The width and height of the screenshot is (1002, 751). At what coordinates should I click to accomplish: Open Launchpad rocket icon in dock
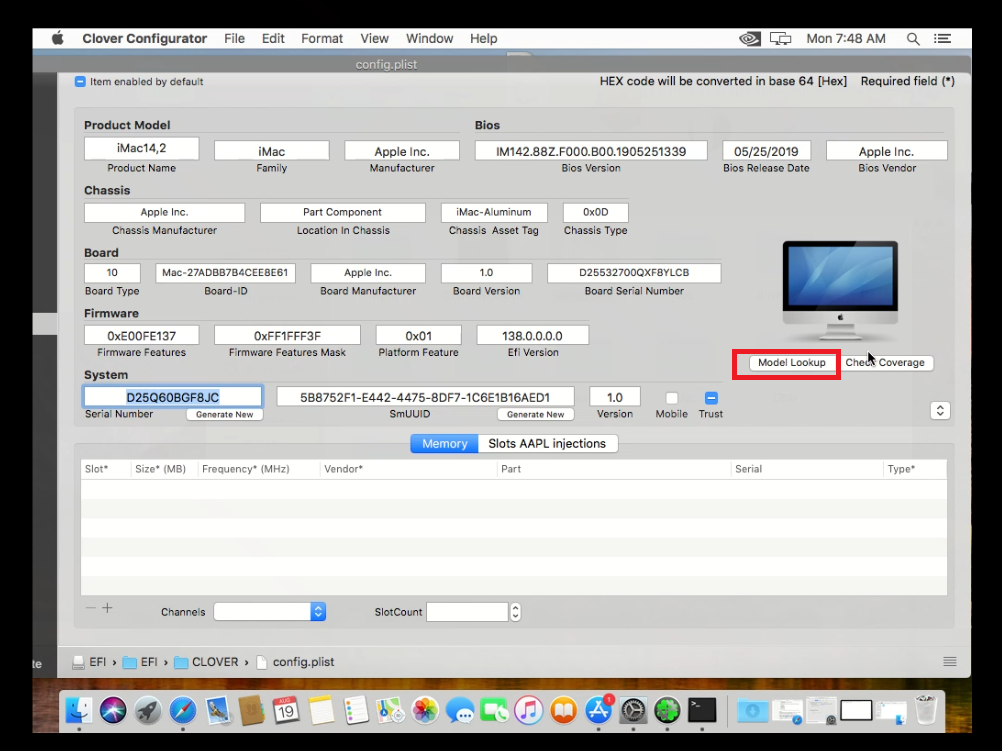pyautogui.click(x=148, y=710)
